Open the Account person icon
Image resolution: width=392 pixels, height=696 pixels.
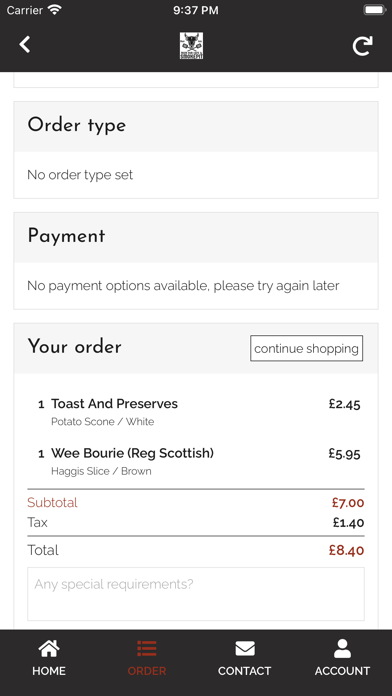(x=342, y=649)
